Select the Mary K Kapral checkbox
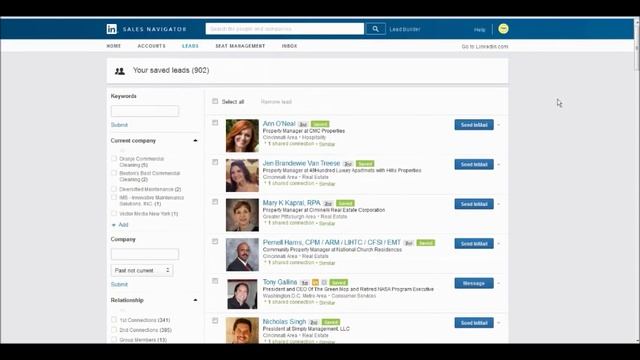Image resolution: width=640 pixels, height=360 pixels. (215, 202)
